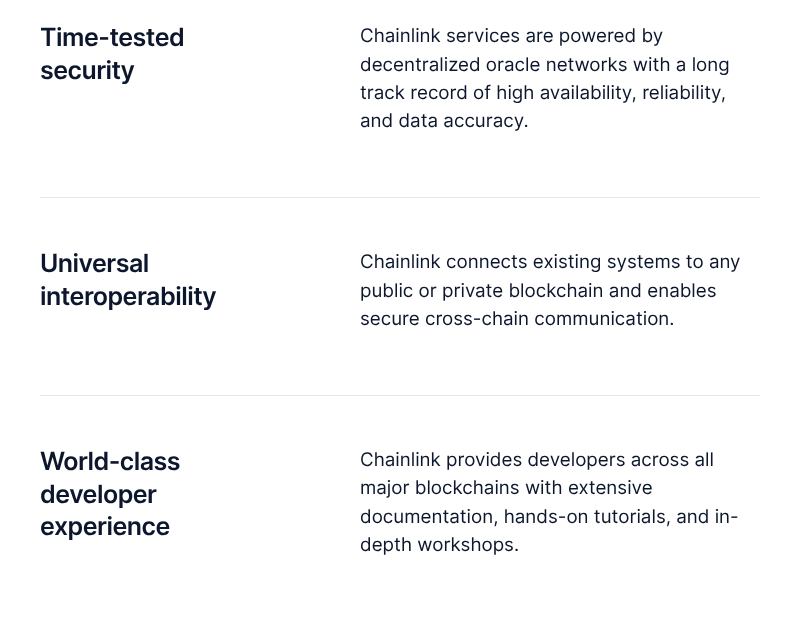Click the word "interoperability" in the second heading

tap(128, 297)
